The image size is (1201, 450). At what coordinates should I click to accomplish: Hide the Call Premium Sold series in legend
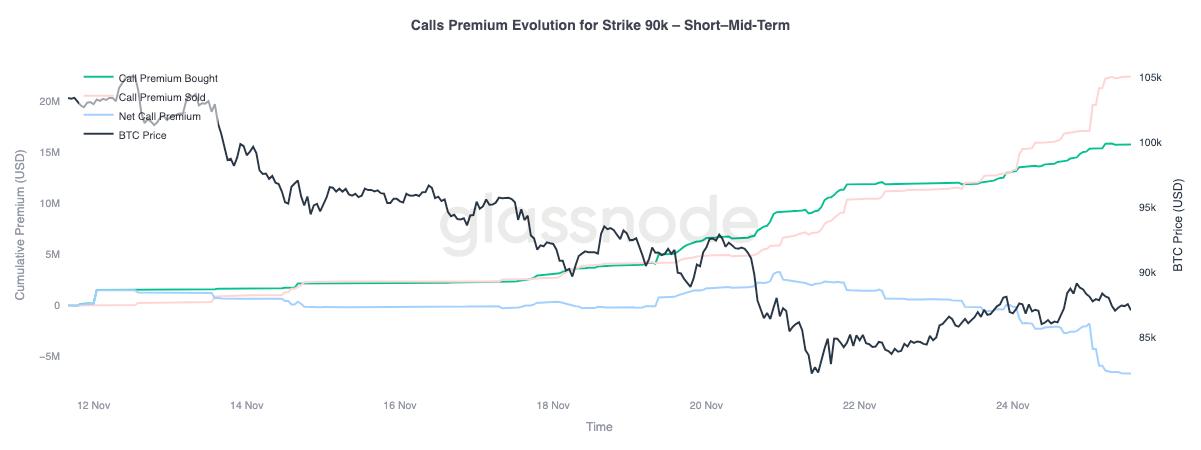(x=162, y=97)
